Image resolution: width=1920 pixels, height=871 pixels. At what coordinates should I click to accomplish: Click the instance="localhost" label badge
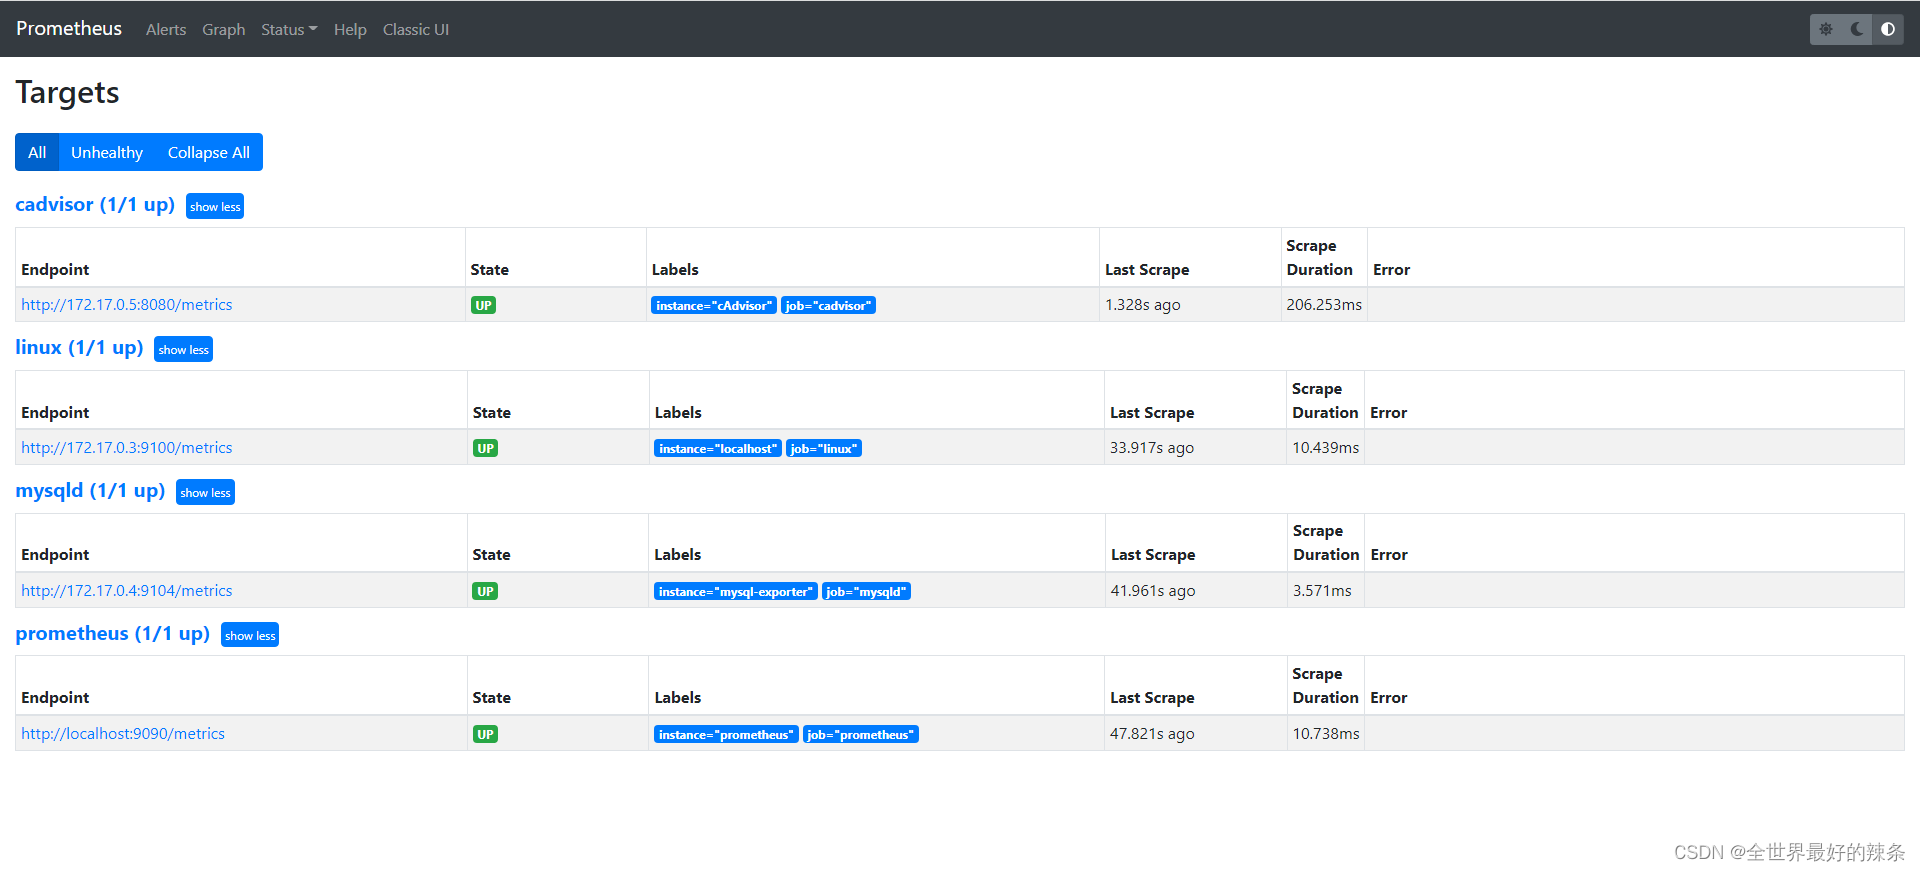[x=718, y=448]
